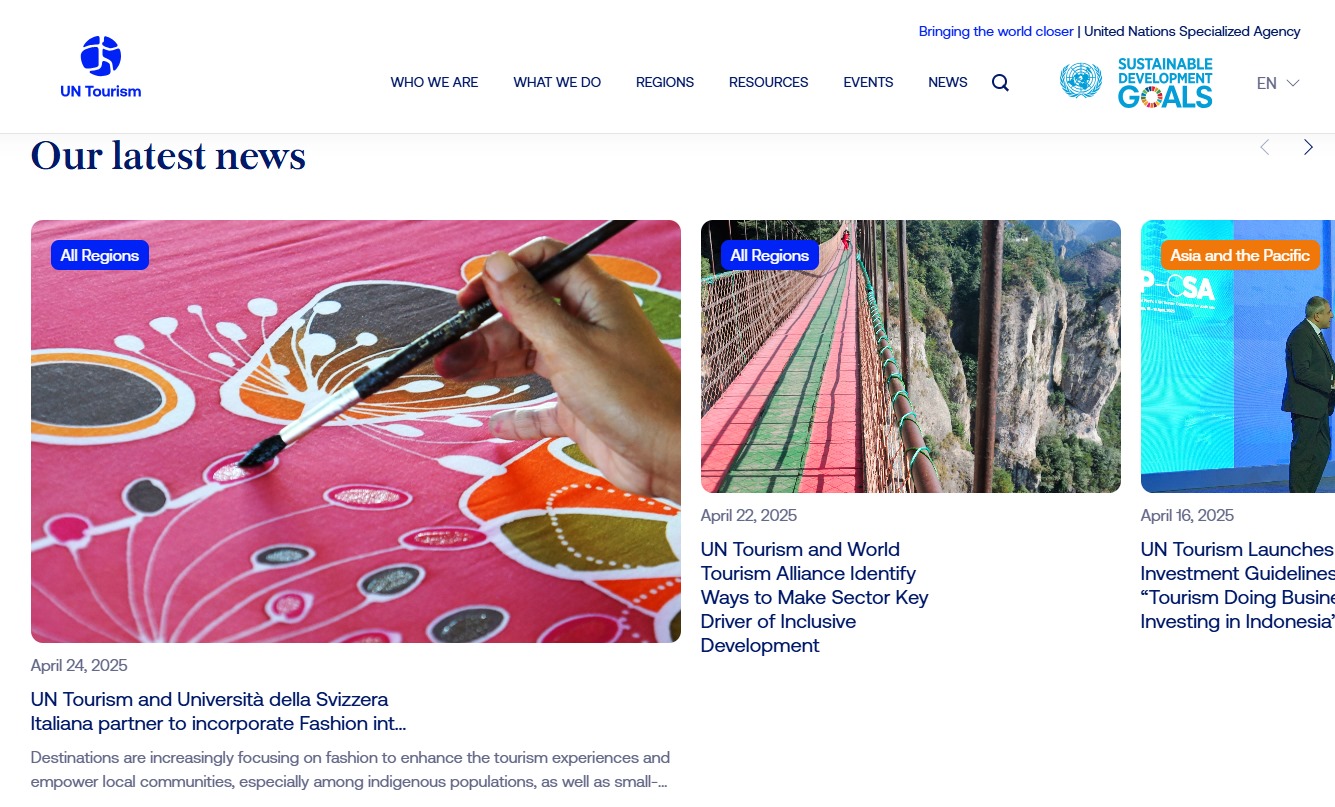Click the Asia and the Pacific tag
The image size is (1335, 807).
click(1240, 255)
